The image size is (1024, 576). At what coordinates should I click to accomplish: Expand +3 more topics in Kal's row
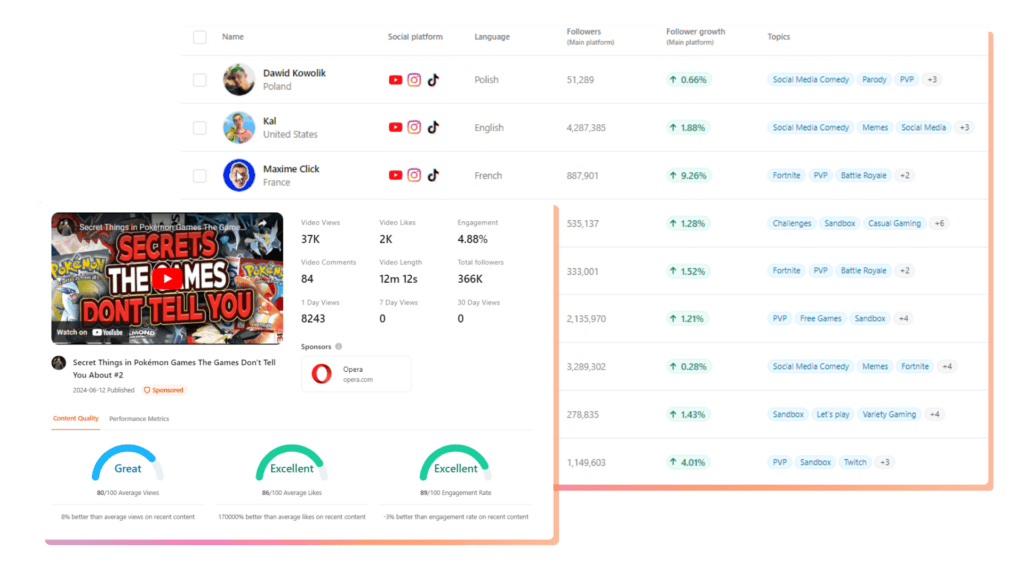click(965, 127)
